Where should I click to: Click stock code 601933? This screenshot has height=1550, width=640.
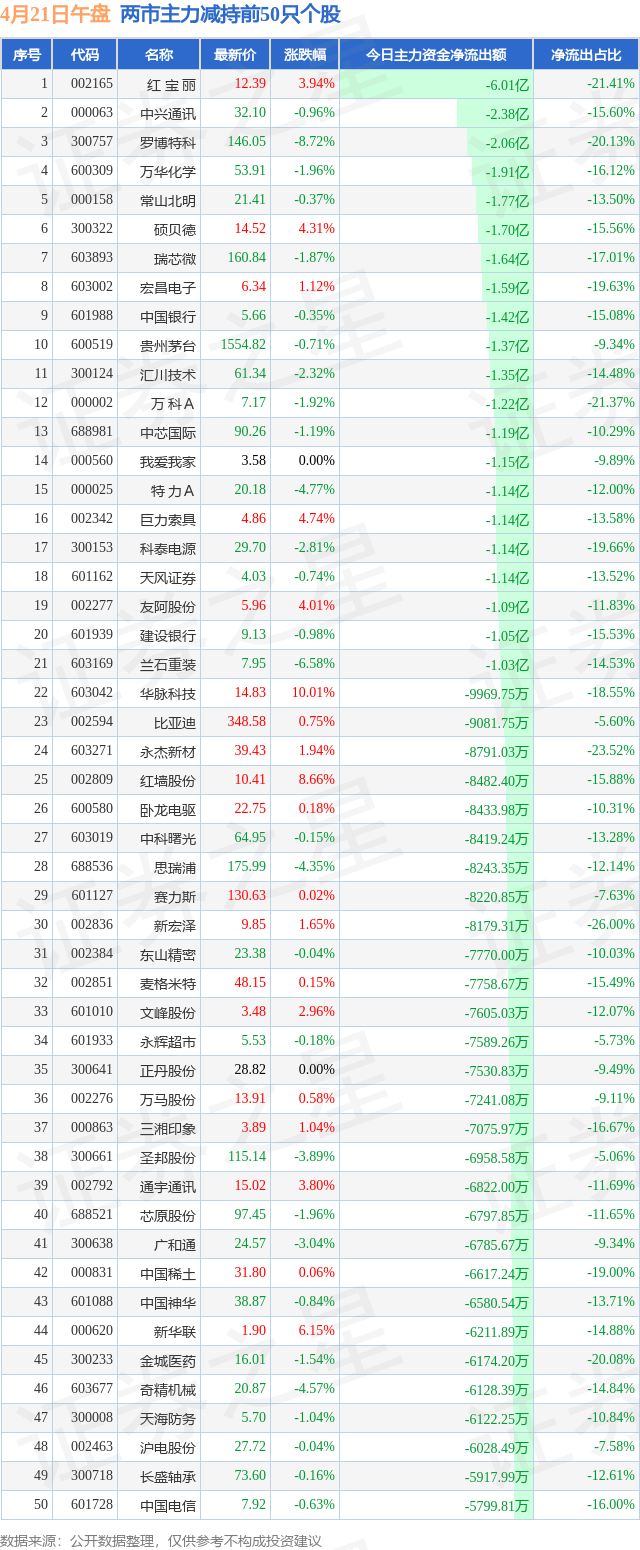pyautogui.click(x=92, y=1041)
